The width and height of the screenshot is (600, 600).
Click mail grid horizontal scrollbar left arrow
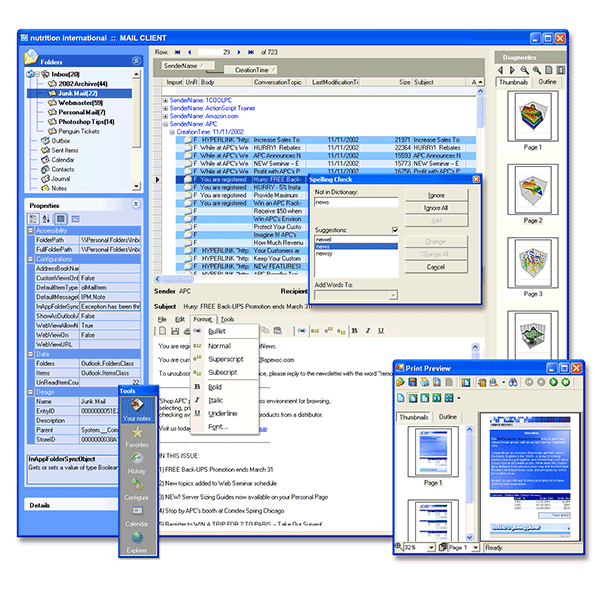(157, 279)
